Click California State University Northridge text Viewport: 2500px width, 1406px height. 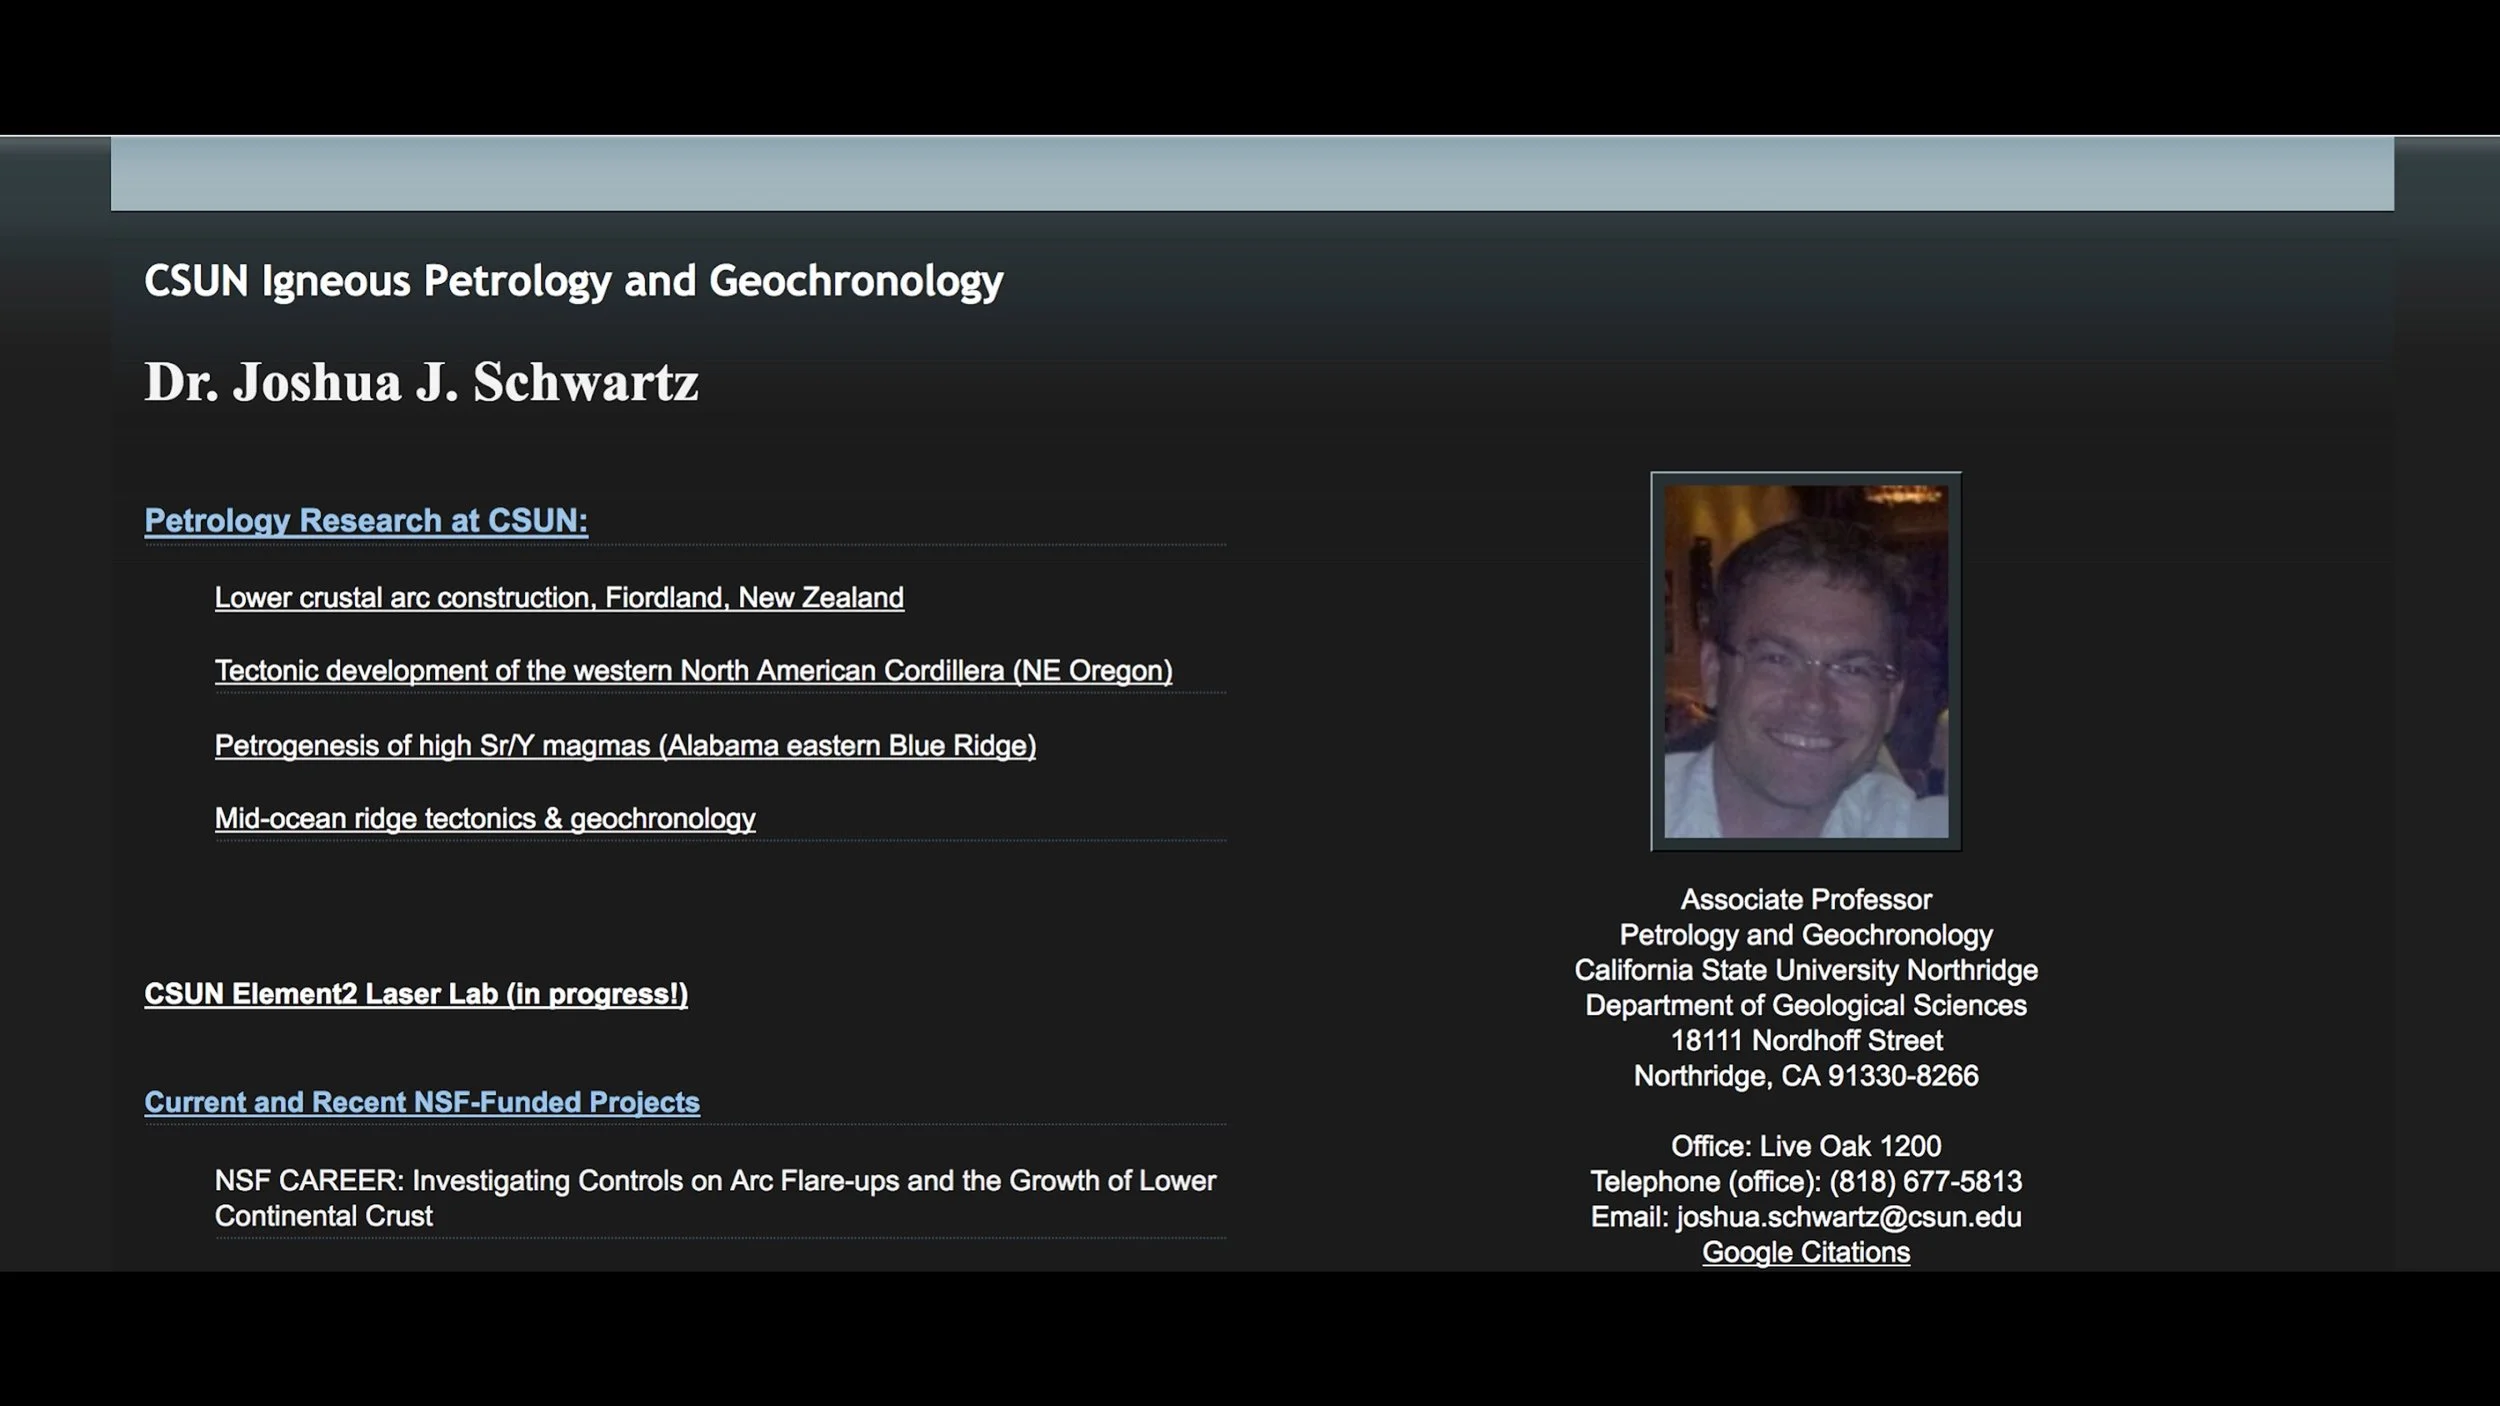click(1805, 970)
